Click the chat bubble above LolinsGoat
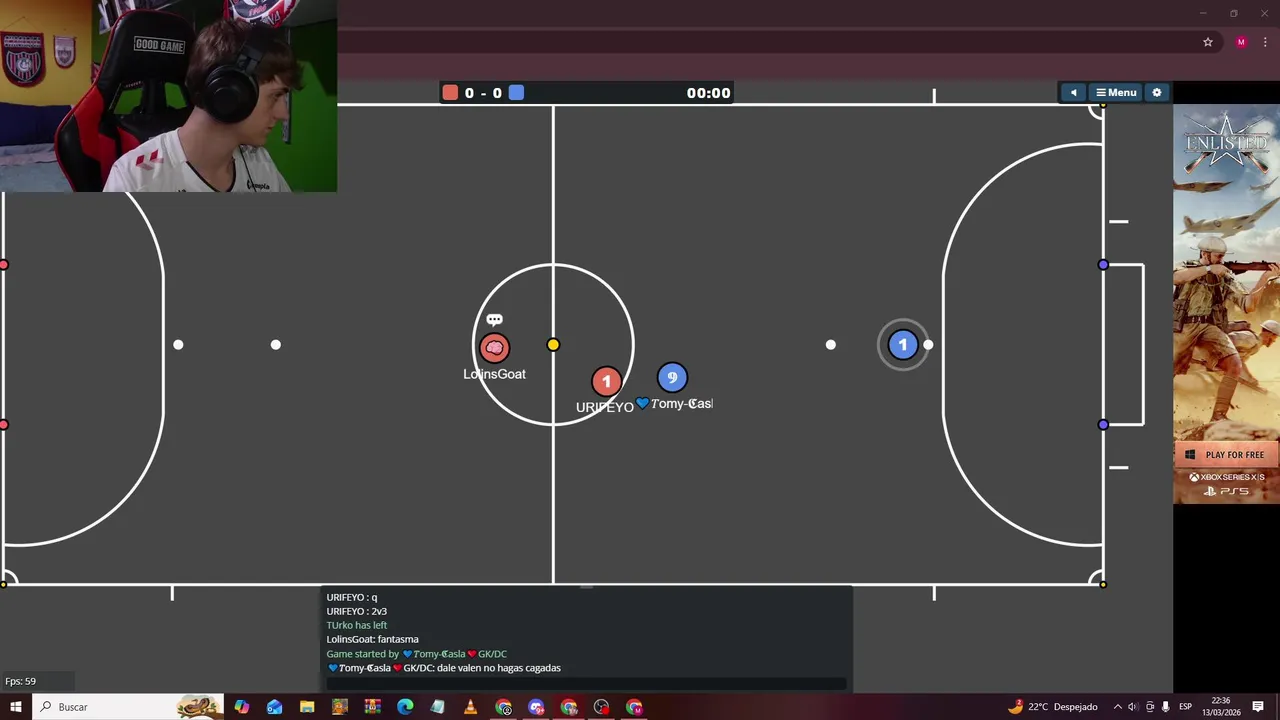 tap(494, 320)
